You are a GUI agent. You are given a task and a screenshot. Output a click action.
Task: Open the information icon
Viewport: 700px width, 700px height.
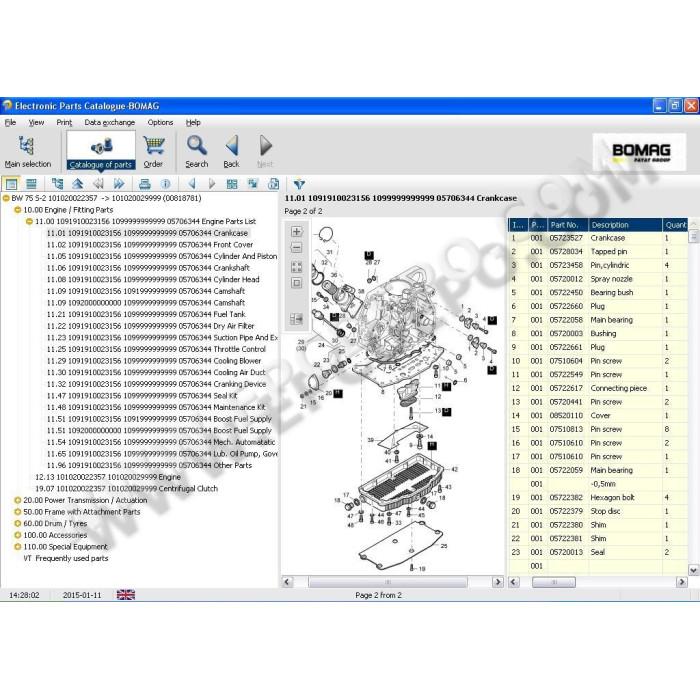(x=166, y=184)
